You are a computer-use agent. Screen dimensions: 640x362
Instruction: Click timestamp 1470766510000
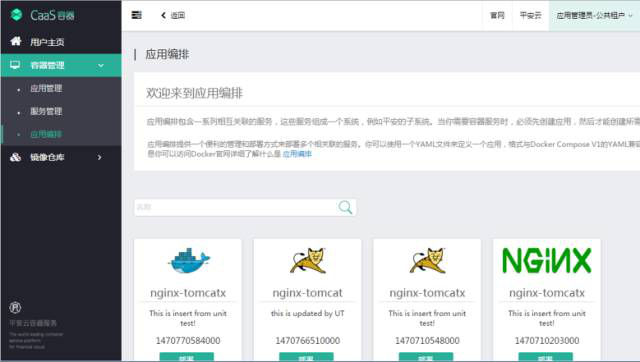(308, 340)
